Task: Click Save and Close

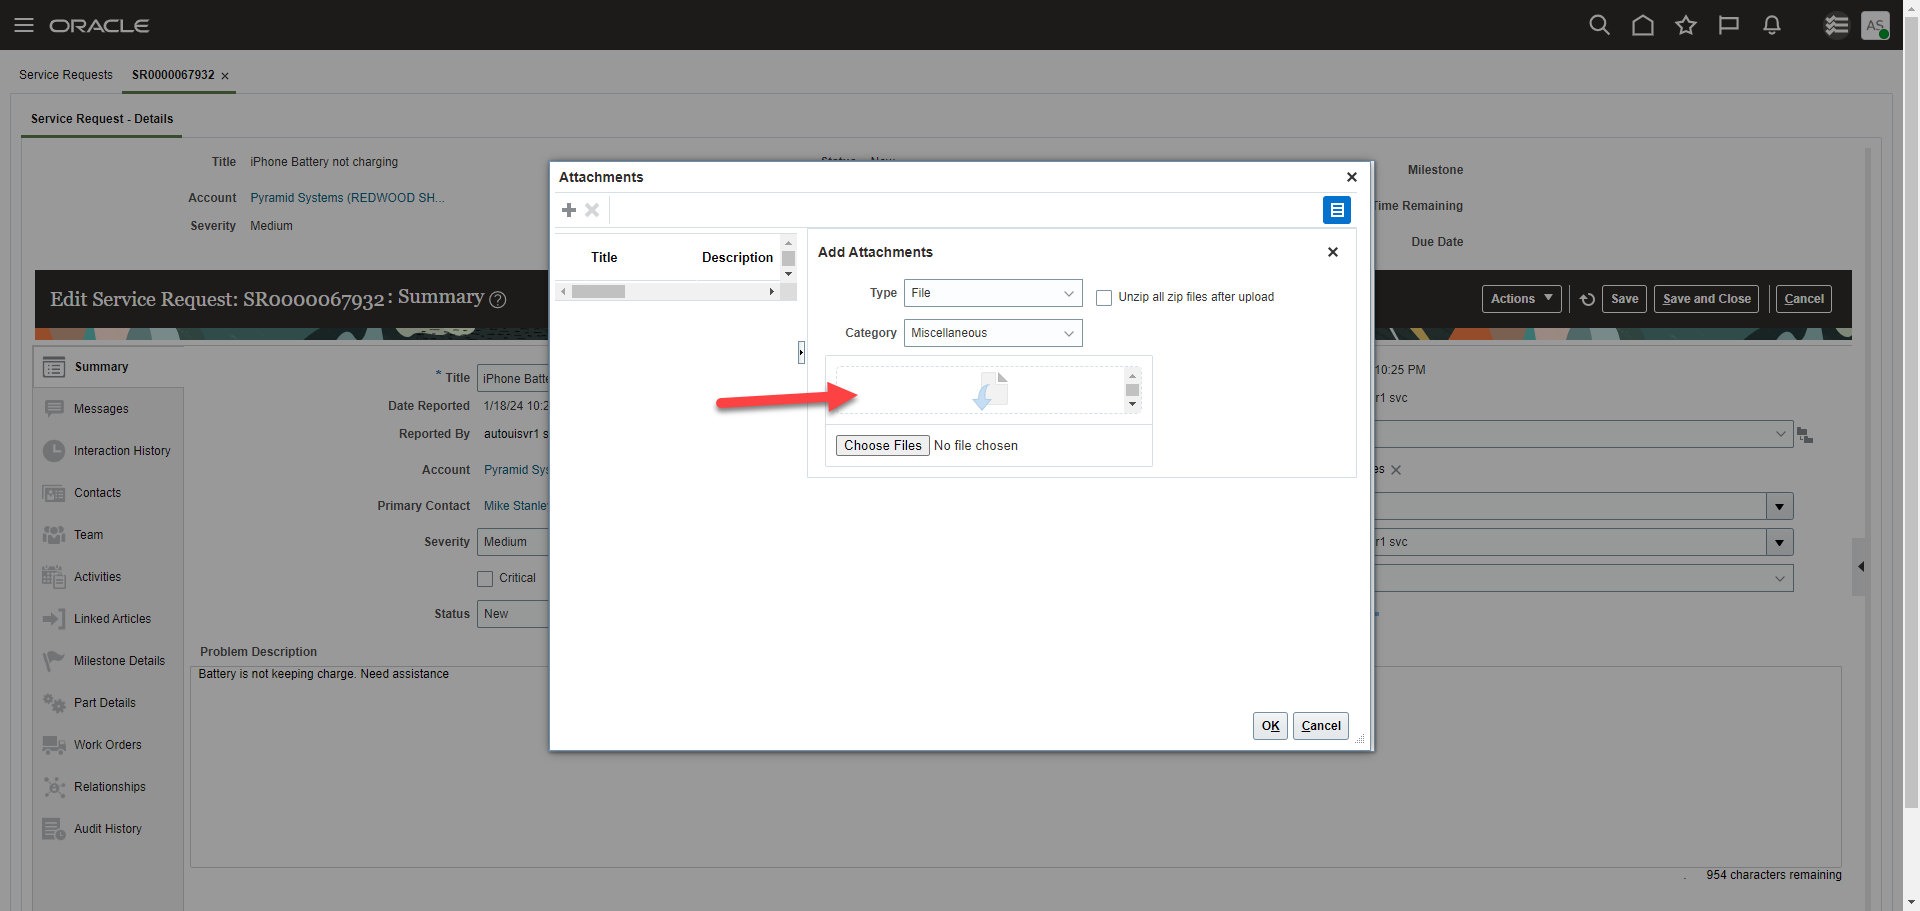Action: point(1705,298)
